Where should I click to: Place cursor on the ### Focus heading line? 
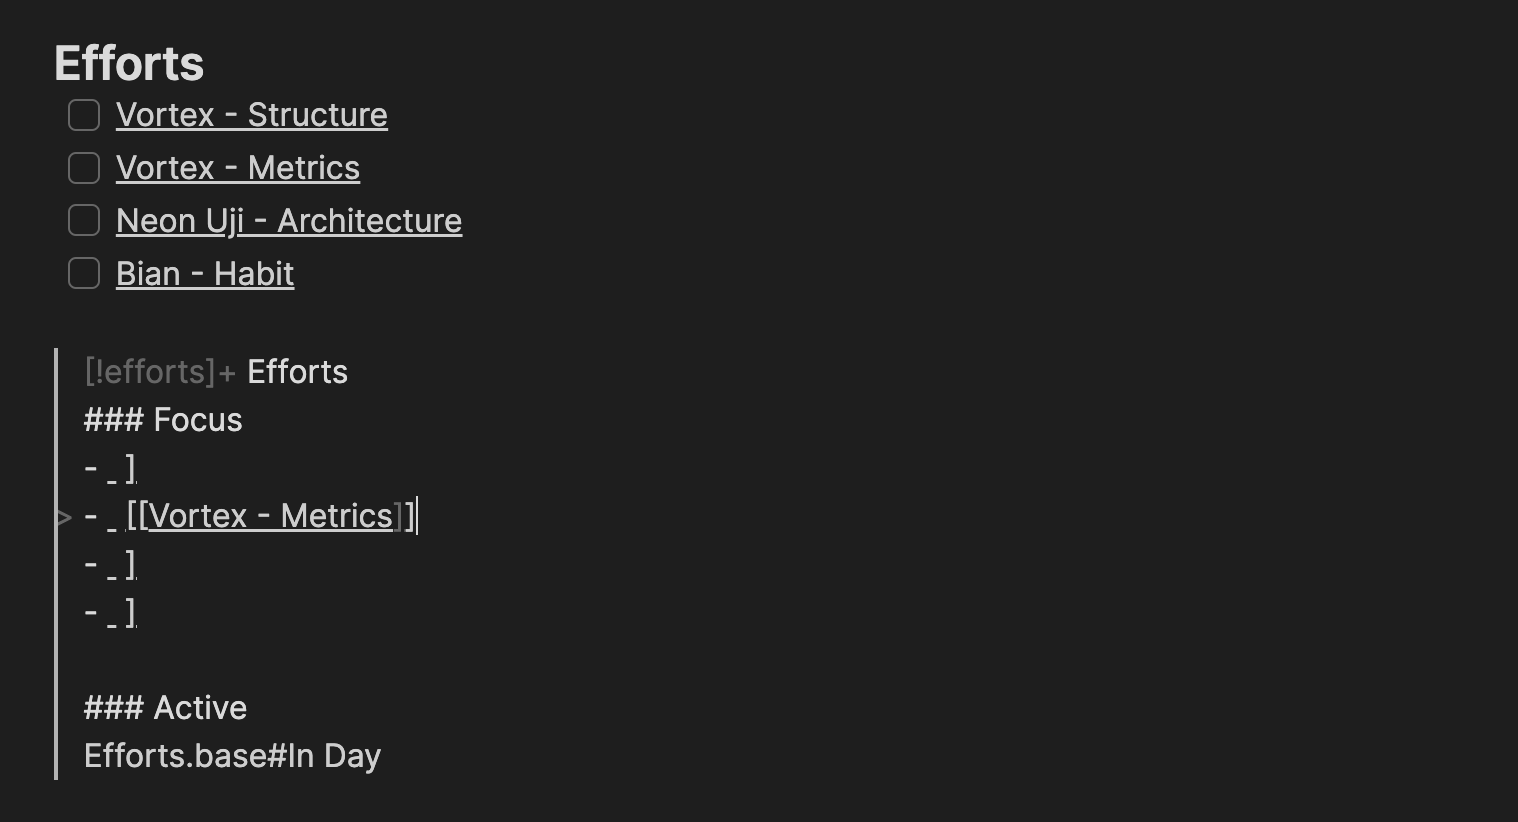tap(163, 420)
